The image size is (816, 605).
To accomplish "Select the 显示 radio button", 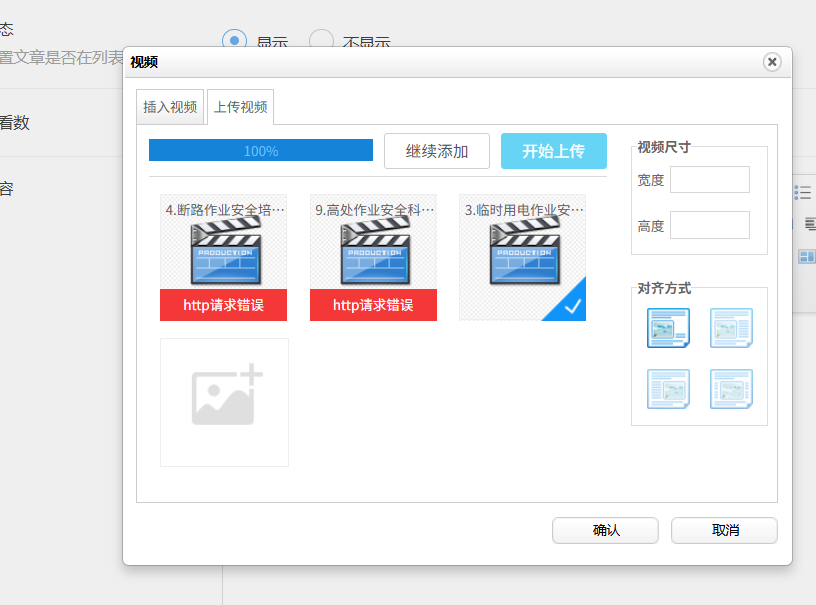I will (234, 41).
